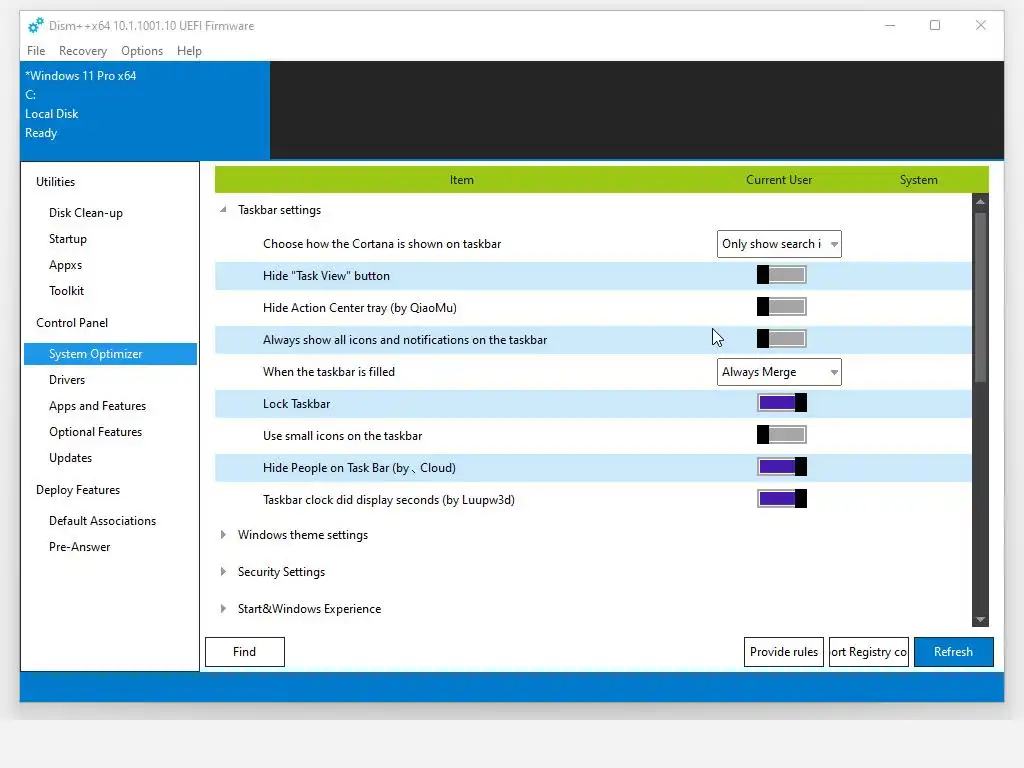The height and width of the screenshot is (768, 1024).
Task: Enable Always show all icons switch
Action: tap(782, 339)
